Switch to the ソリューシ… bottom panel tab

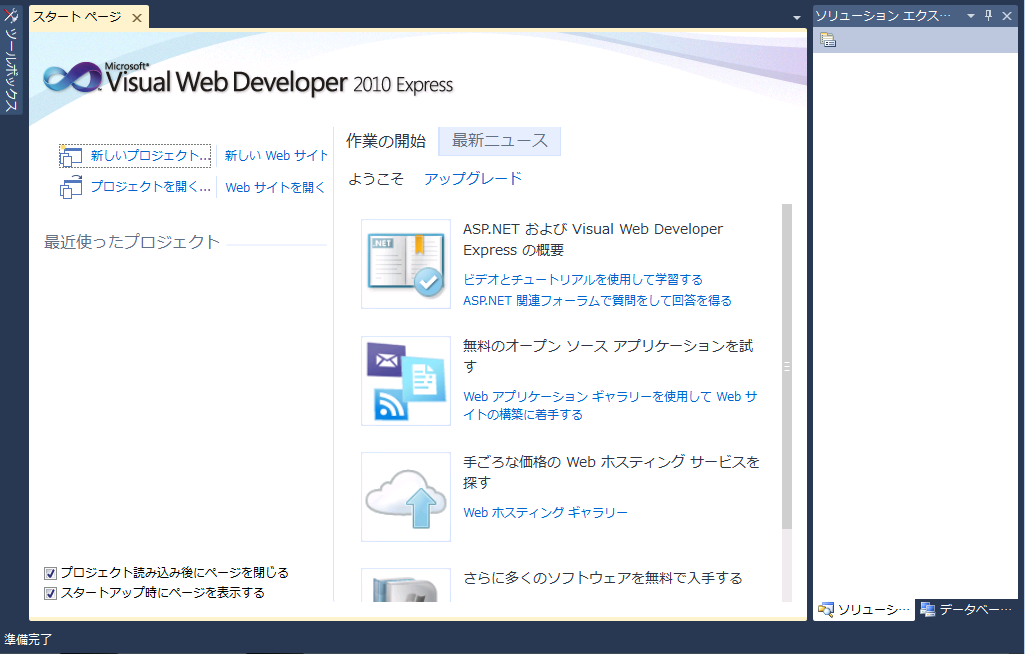pyautogui.click(x=864, y=610)
